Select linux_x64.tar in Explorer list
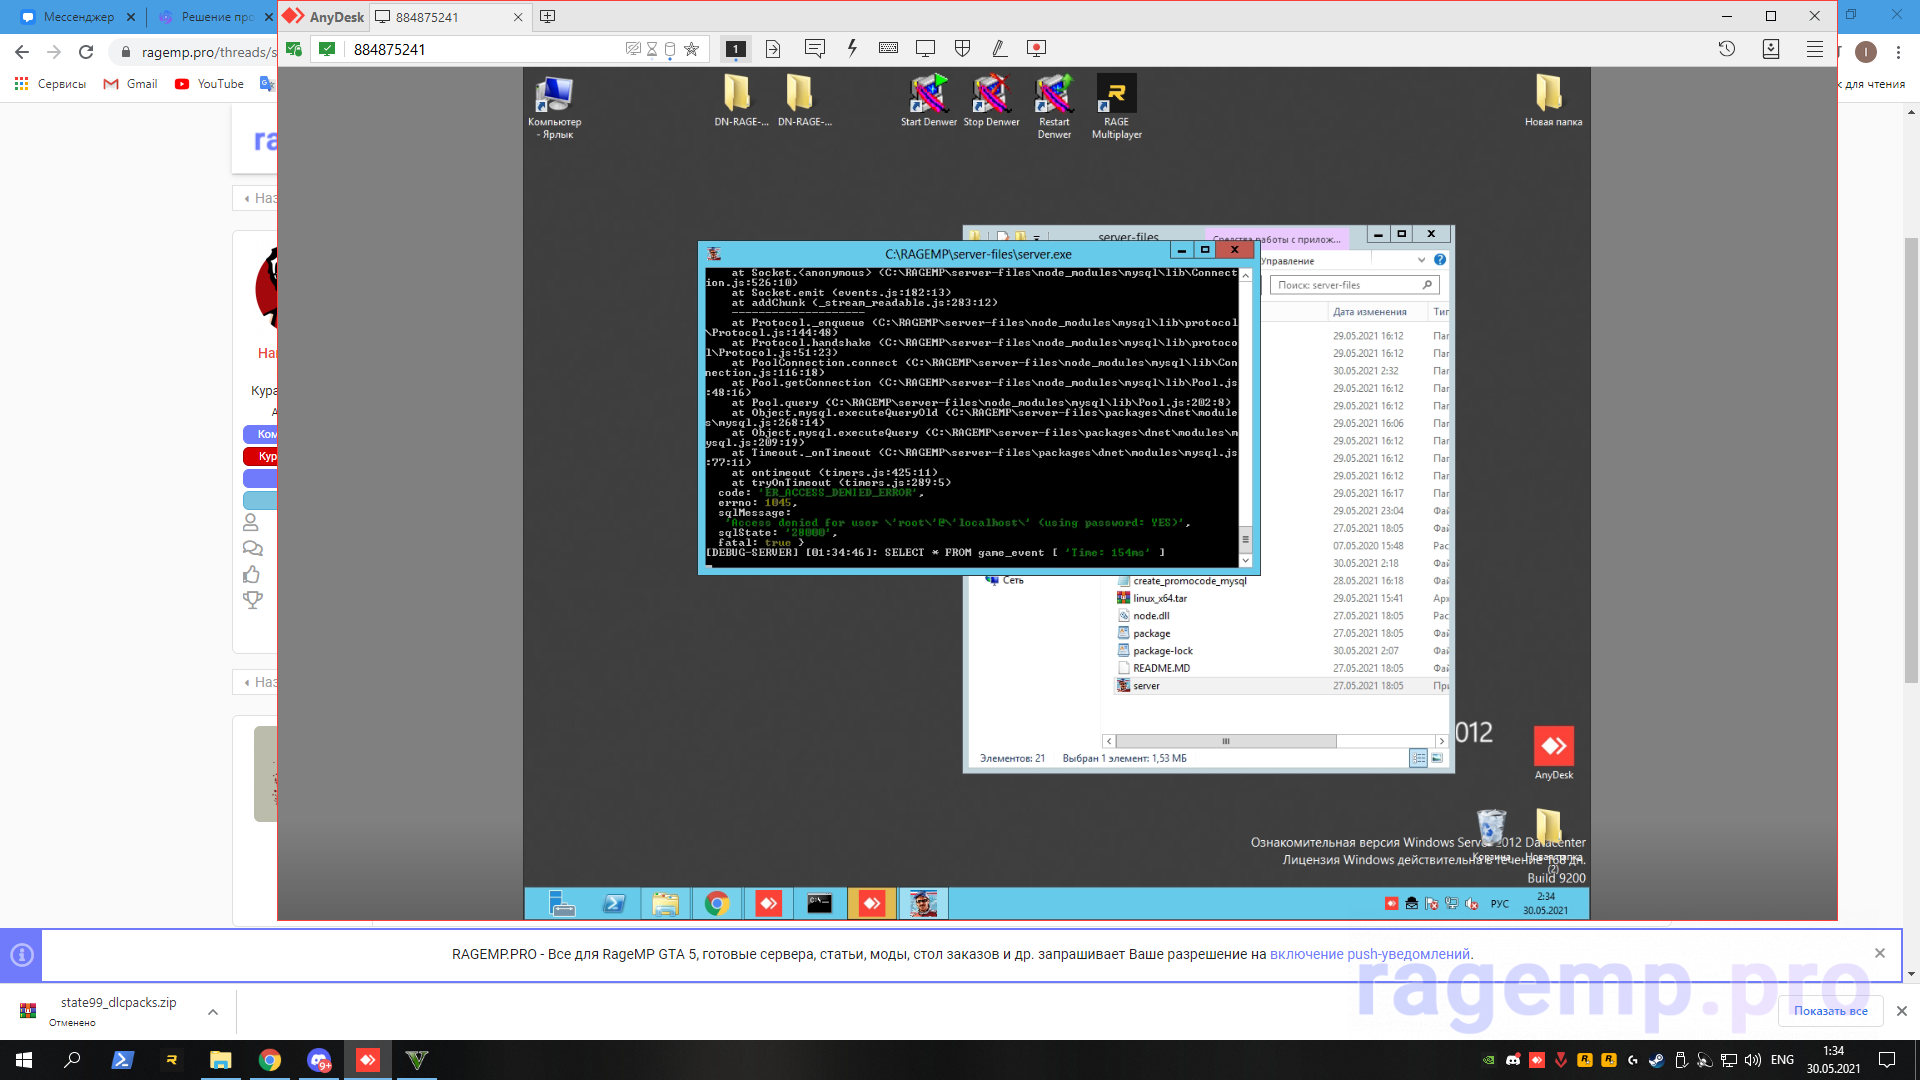1920x1080 pixels. 1159,598
